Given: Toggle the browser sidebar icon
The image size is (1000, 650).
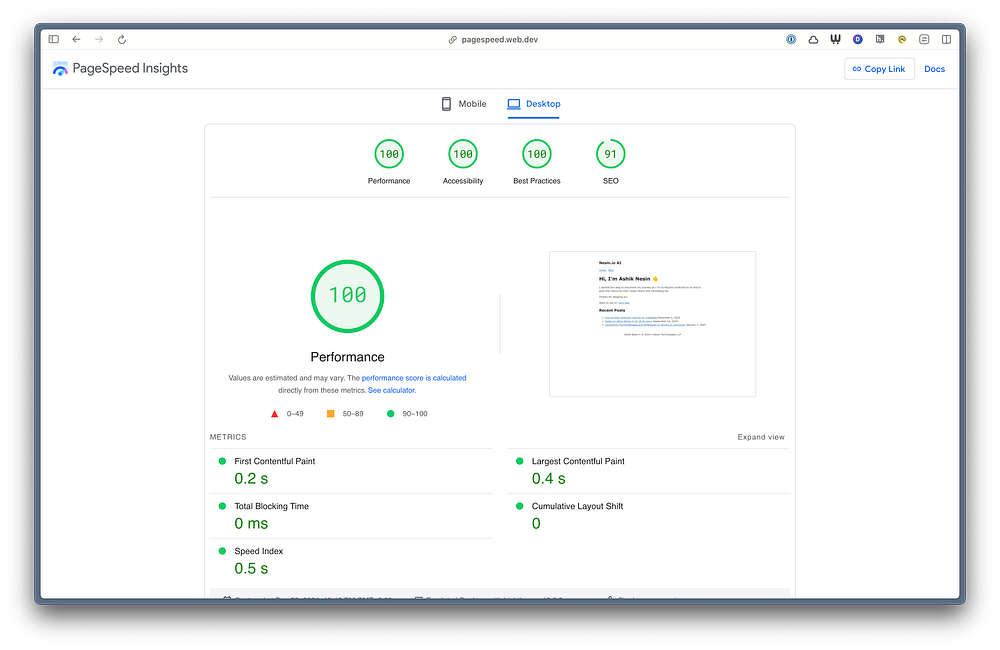Looking at the screenshot, I should [x=54, y=40].
